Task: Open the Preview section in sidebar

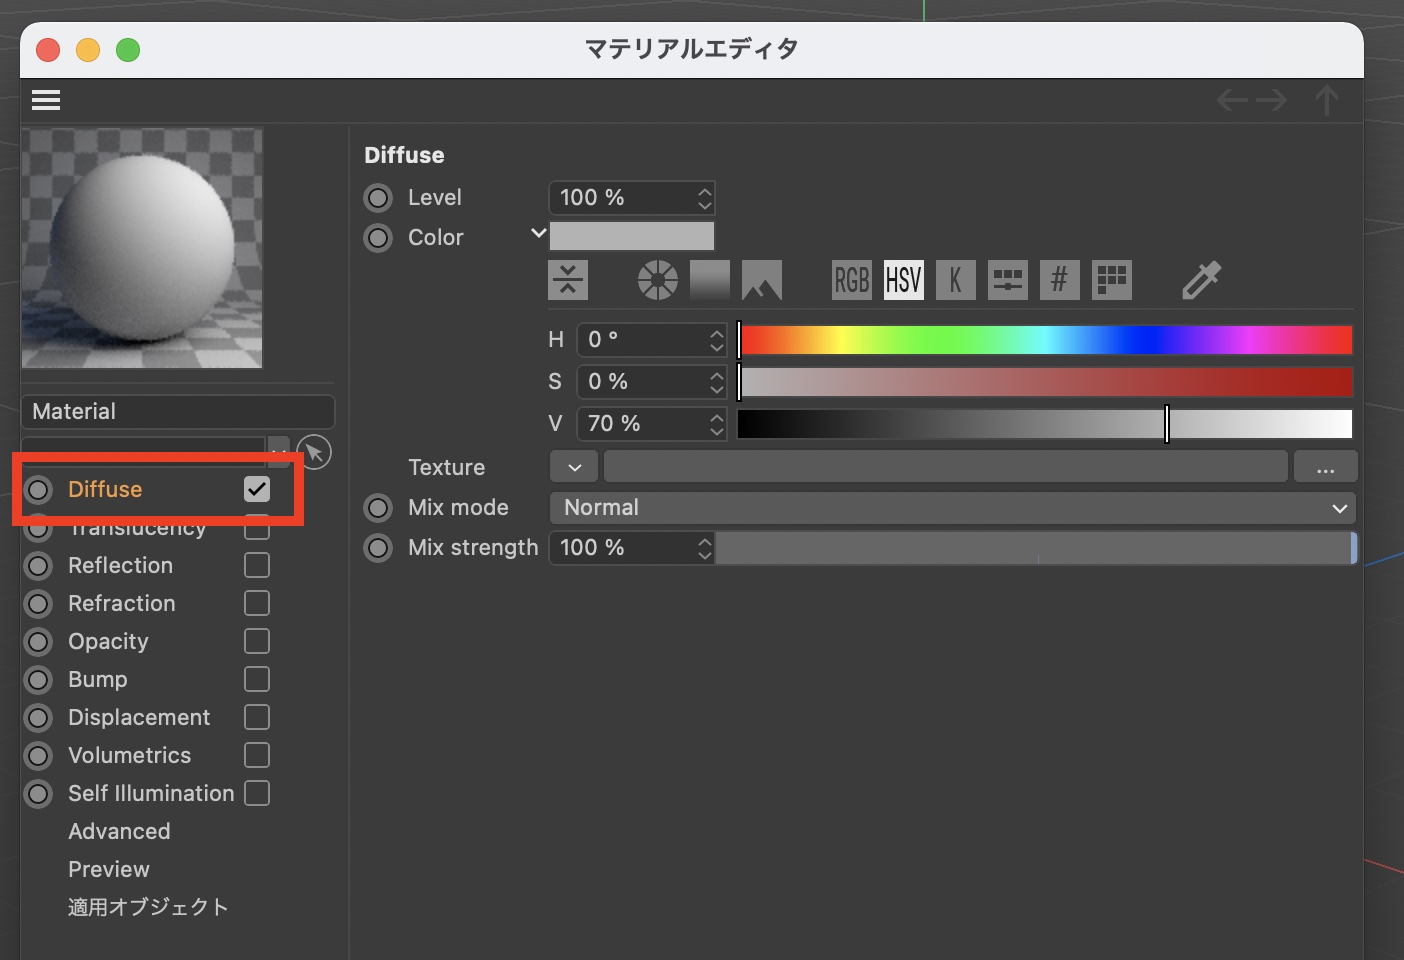Action: pos(108,869)
